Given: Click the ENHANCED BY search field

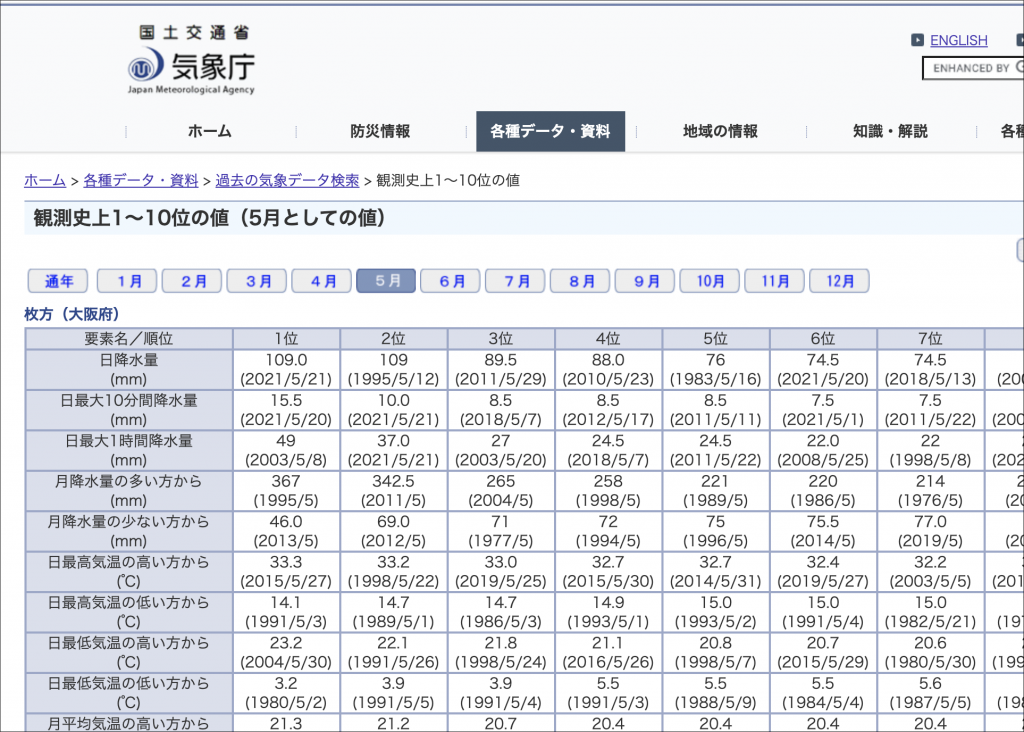Looking at the screenshot, I should click(974, 68).
